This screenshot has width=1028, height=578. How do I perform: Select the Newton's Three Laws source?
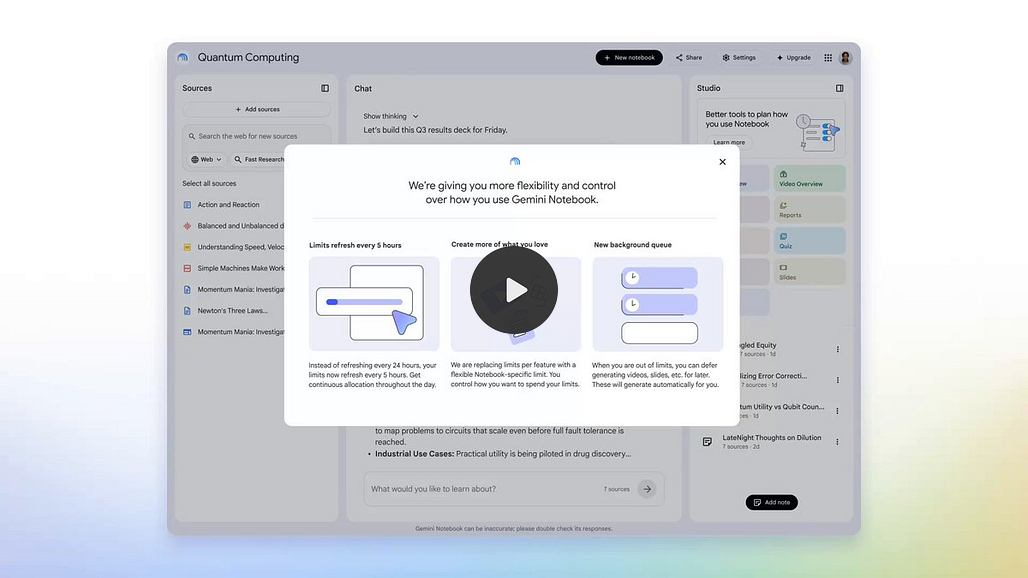[233, 311]
